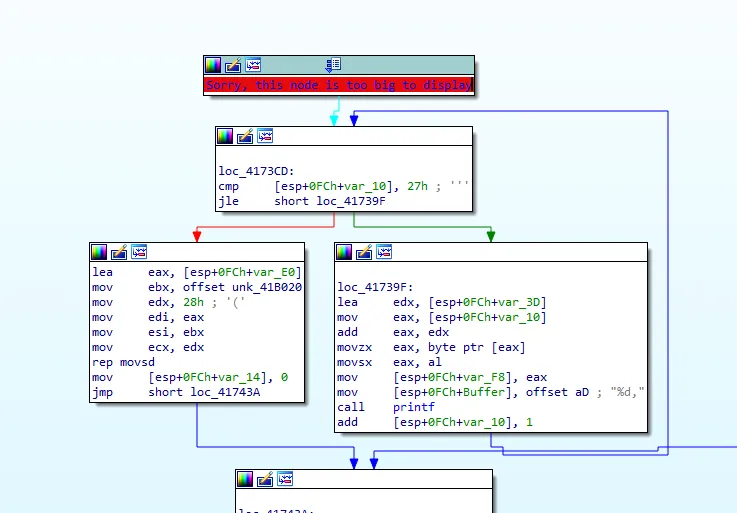Screen dimensions: 737x513
Task: Click the pencil edit icon on the red node
Action: point(233,65)
